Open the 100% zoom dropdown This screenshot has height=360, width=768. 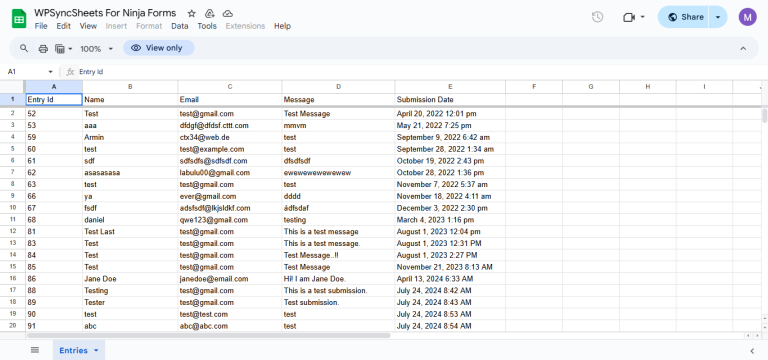96,48
